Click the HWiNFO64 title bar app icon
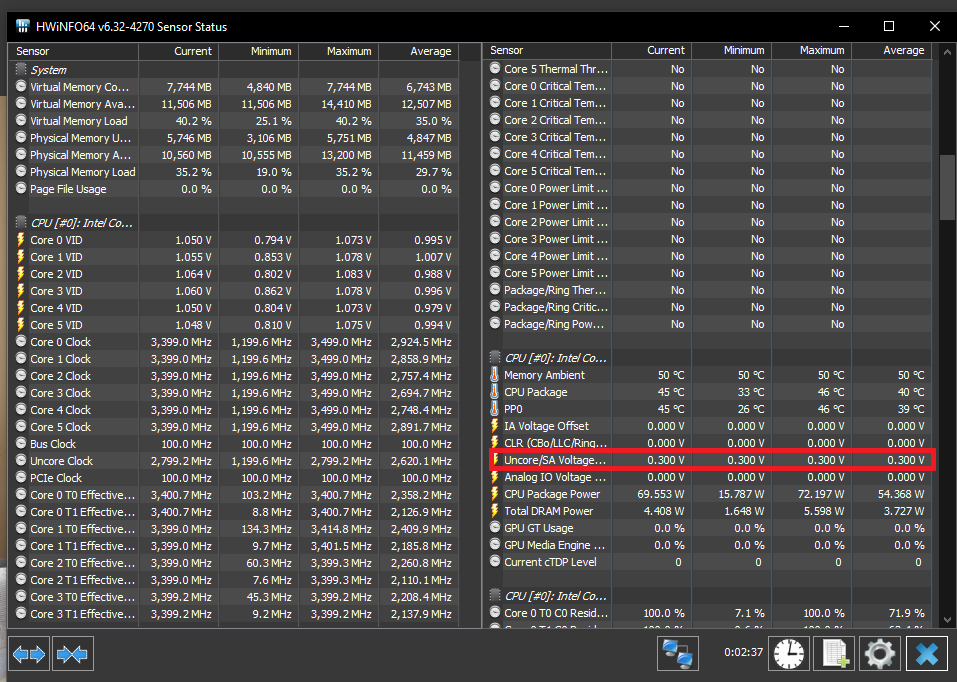Screen dimensions: 957x682 coord(23,26)
